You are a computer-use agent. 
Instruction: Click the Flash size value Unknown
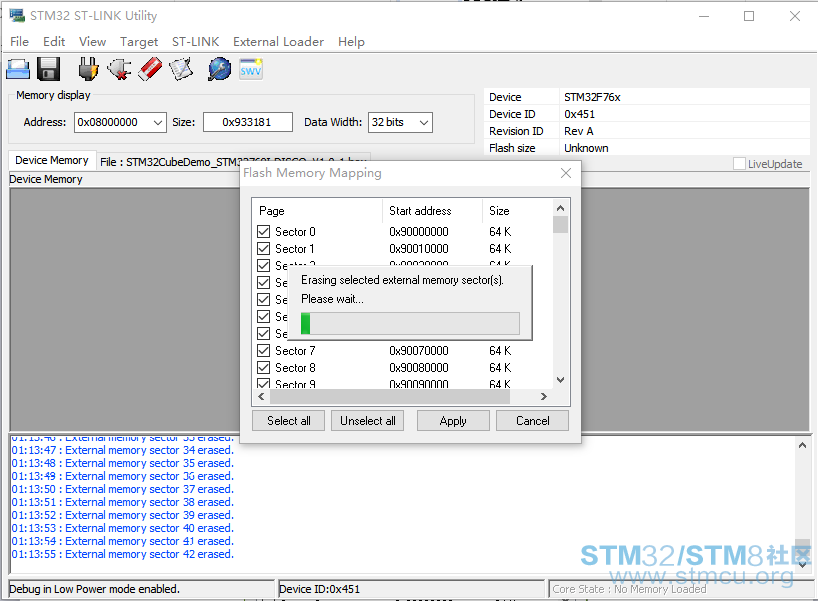[586, 148]
